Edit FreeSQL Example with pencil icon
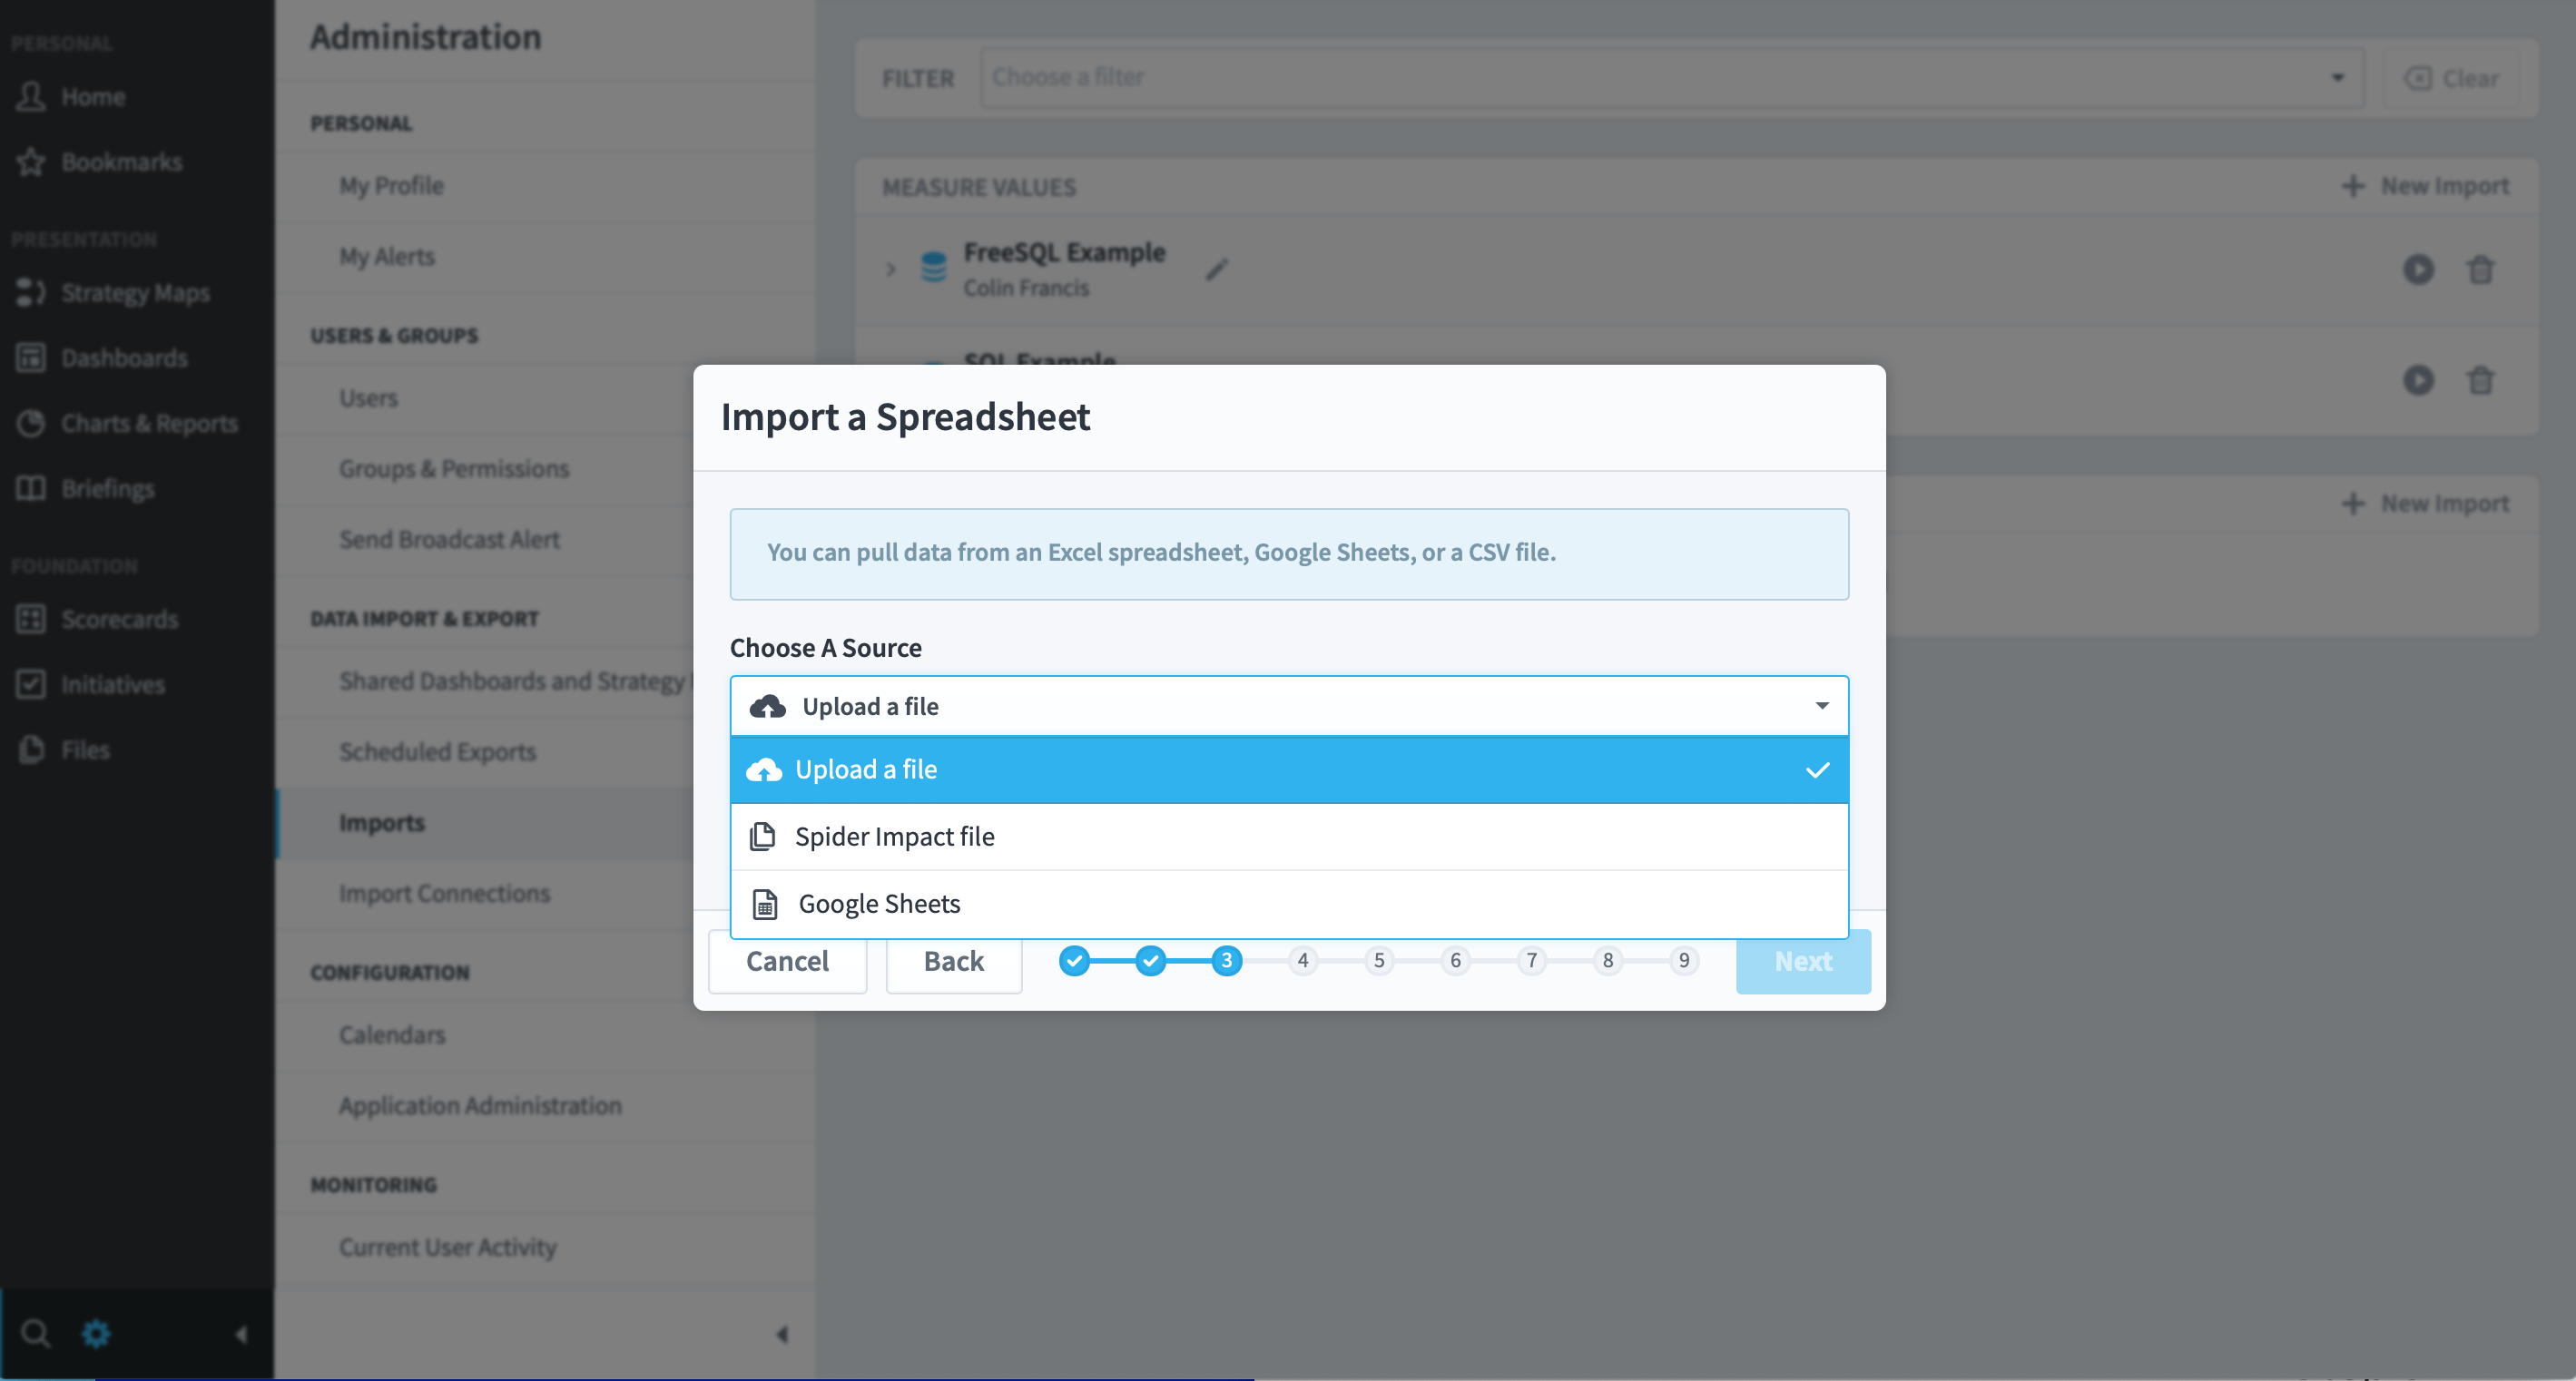 [x=1216, y=269]
